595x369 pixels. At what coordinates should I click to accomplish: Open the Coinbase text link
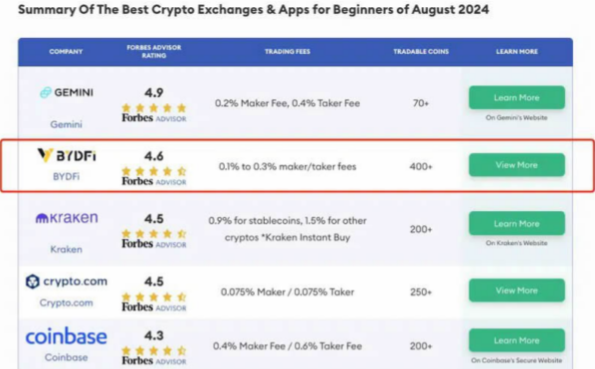pyautogui.click(x=66, y=358)
